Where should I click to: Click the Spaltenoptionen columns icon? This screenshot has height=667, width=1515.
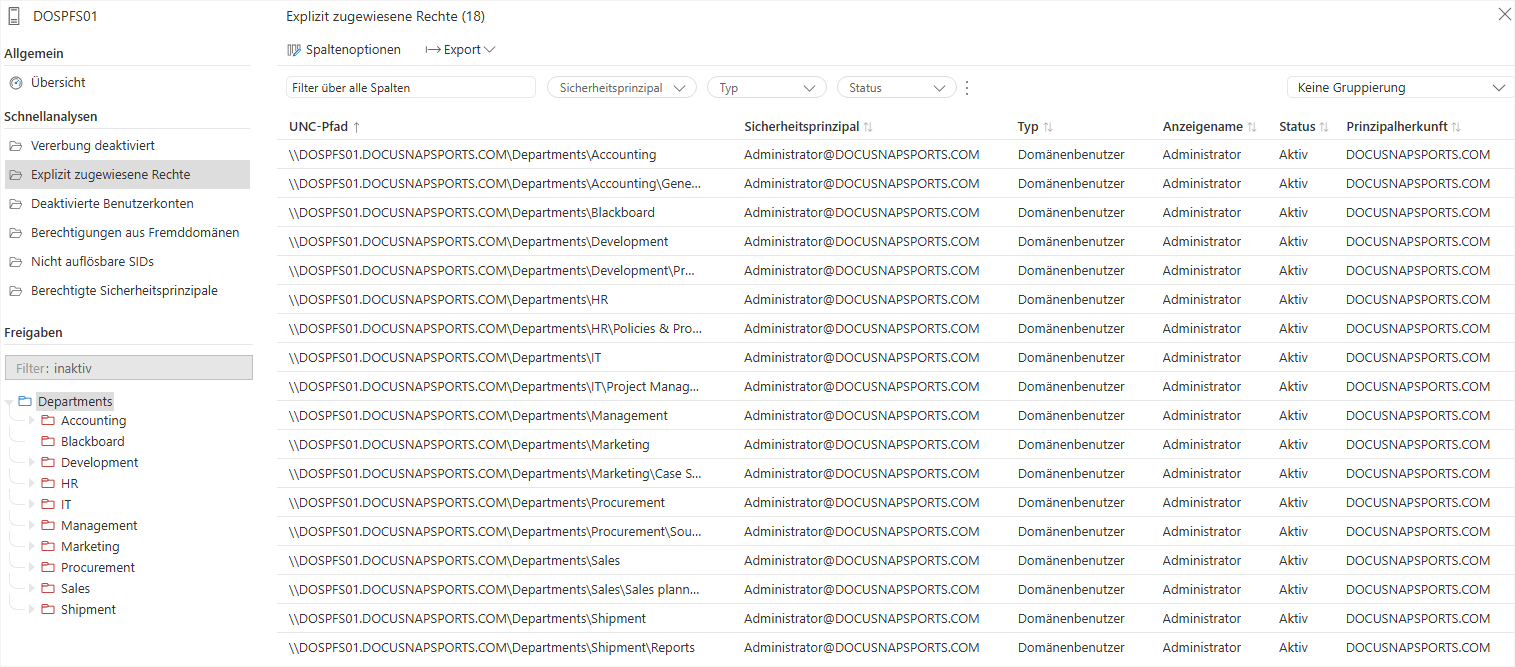294,50
